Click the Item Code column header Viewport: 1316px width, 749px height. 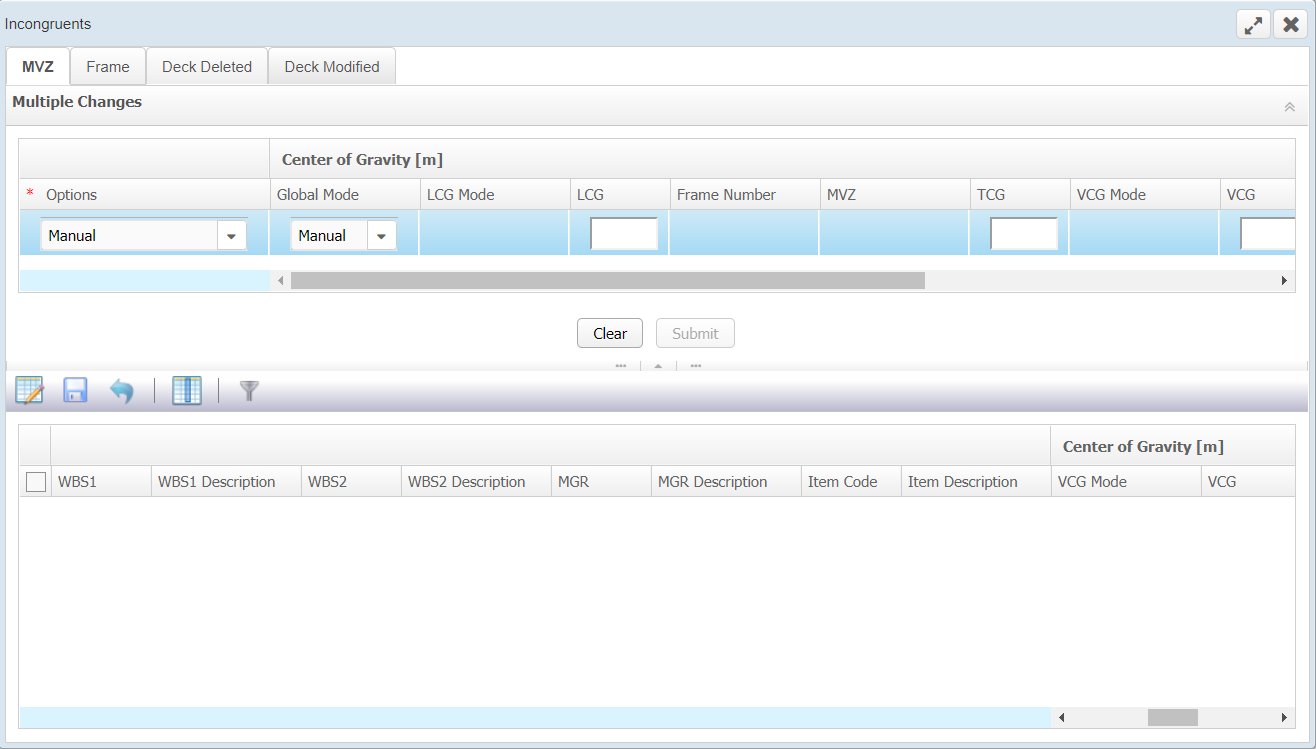(x=851, y=482)
